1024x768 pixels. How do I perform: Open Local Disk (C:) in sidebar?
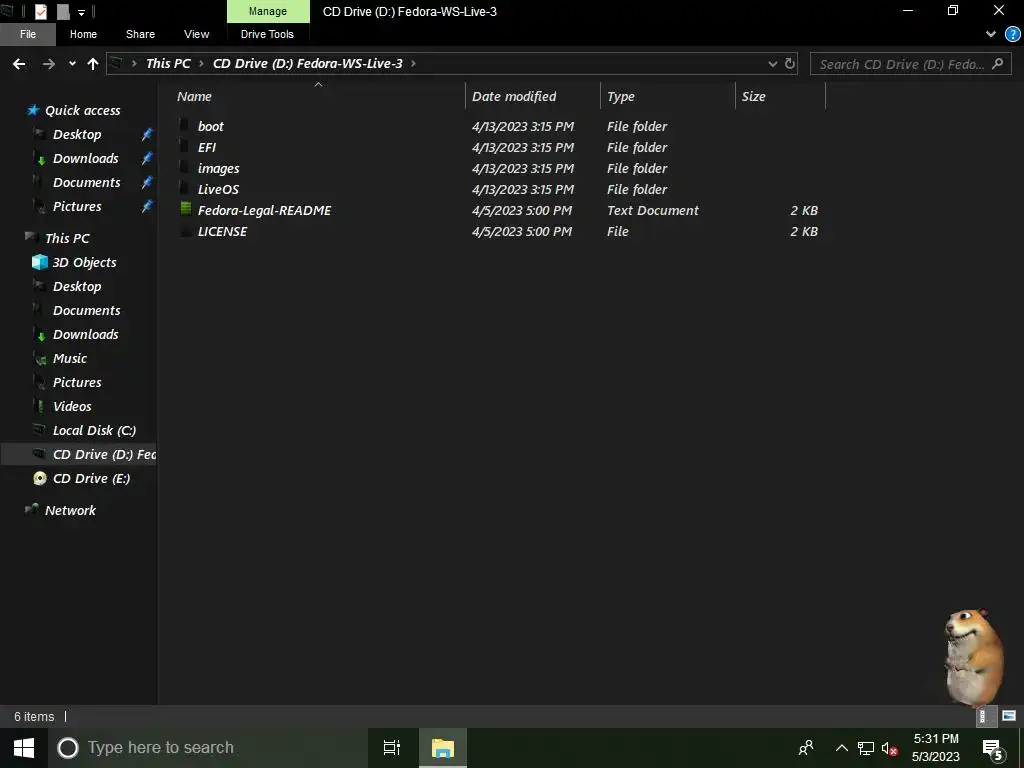(x=94, y=430)
